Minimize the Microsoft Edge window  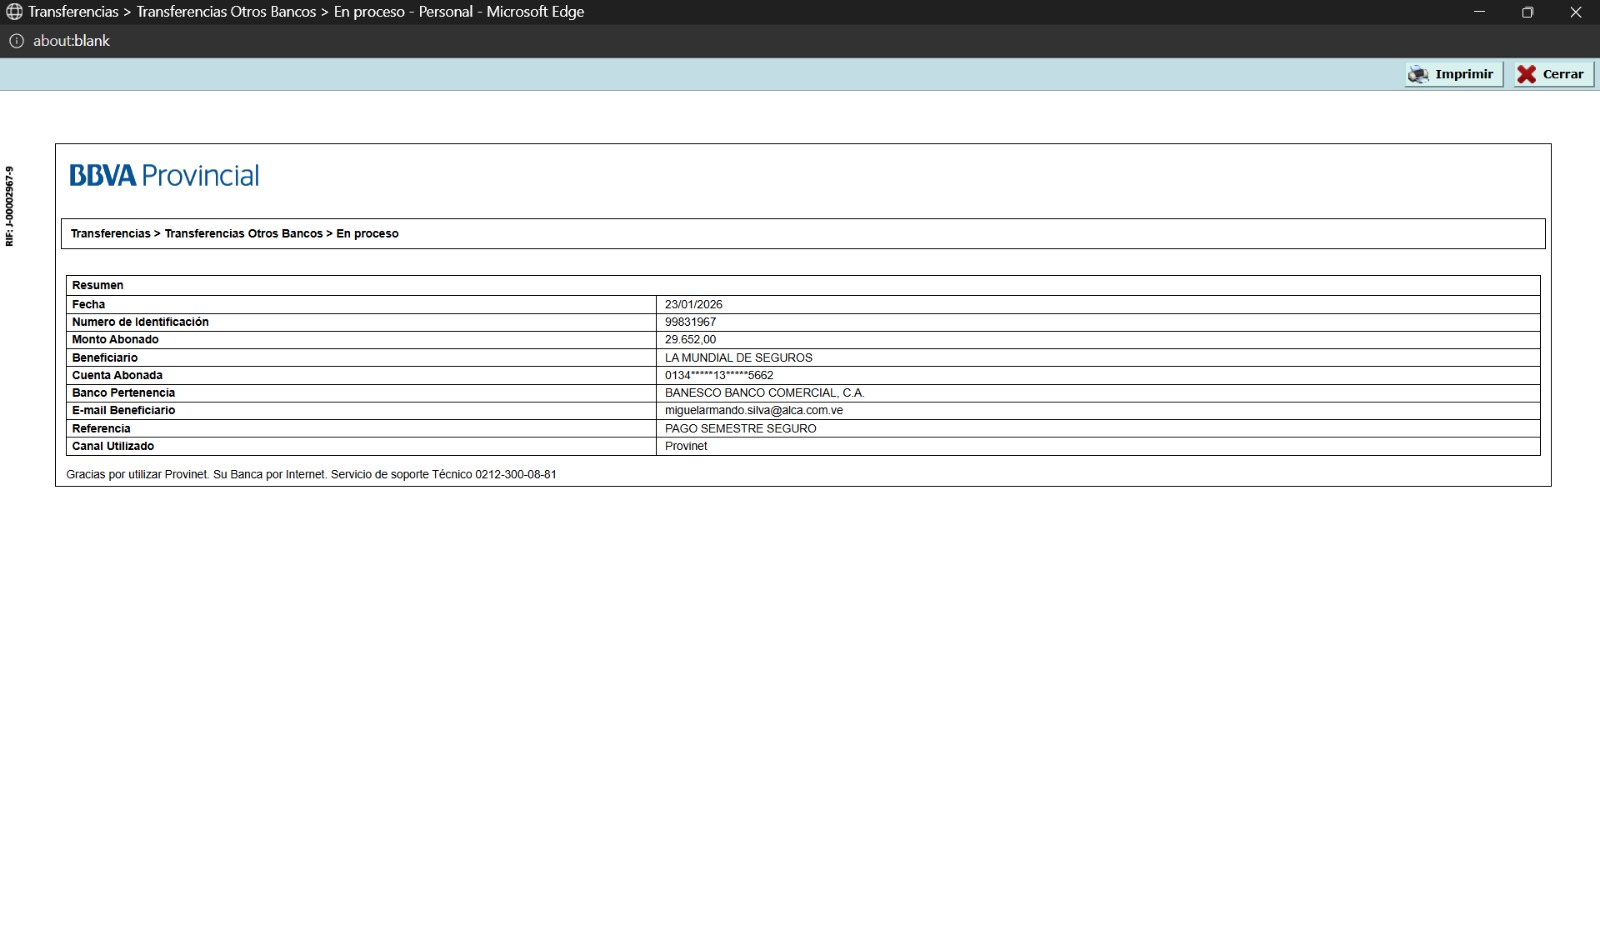(1479, 12)
